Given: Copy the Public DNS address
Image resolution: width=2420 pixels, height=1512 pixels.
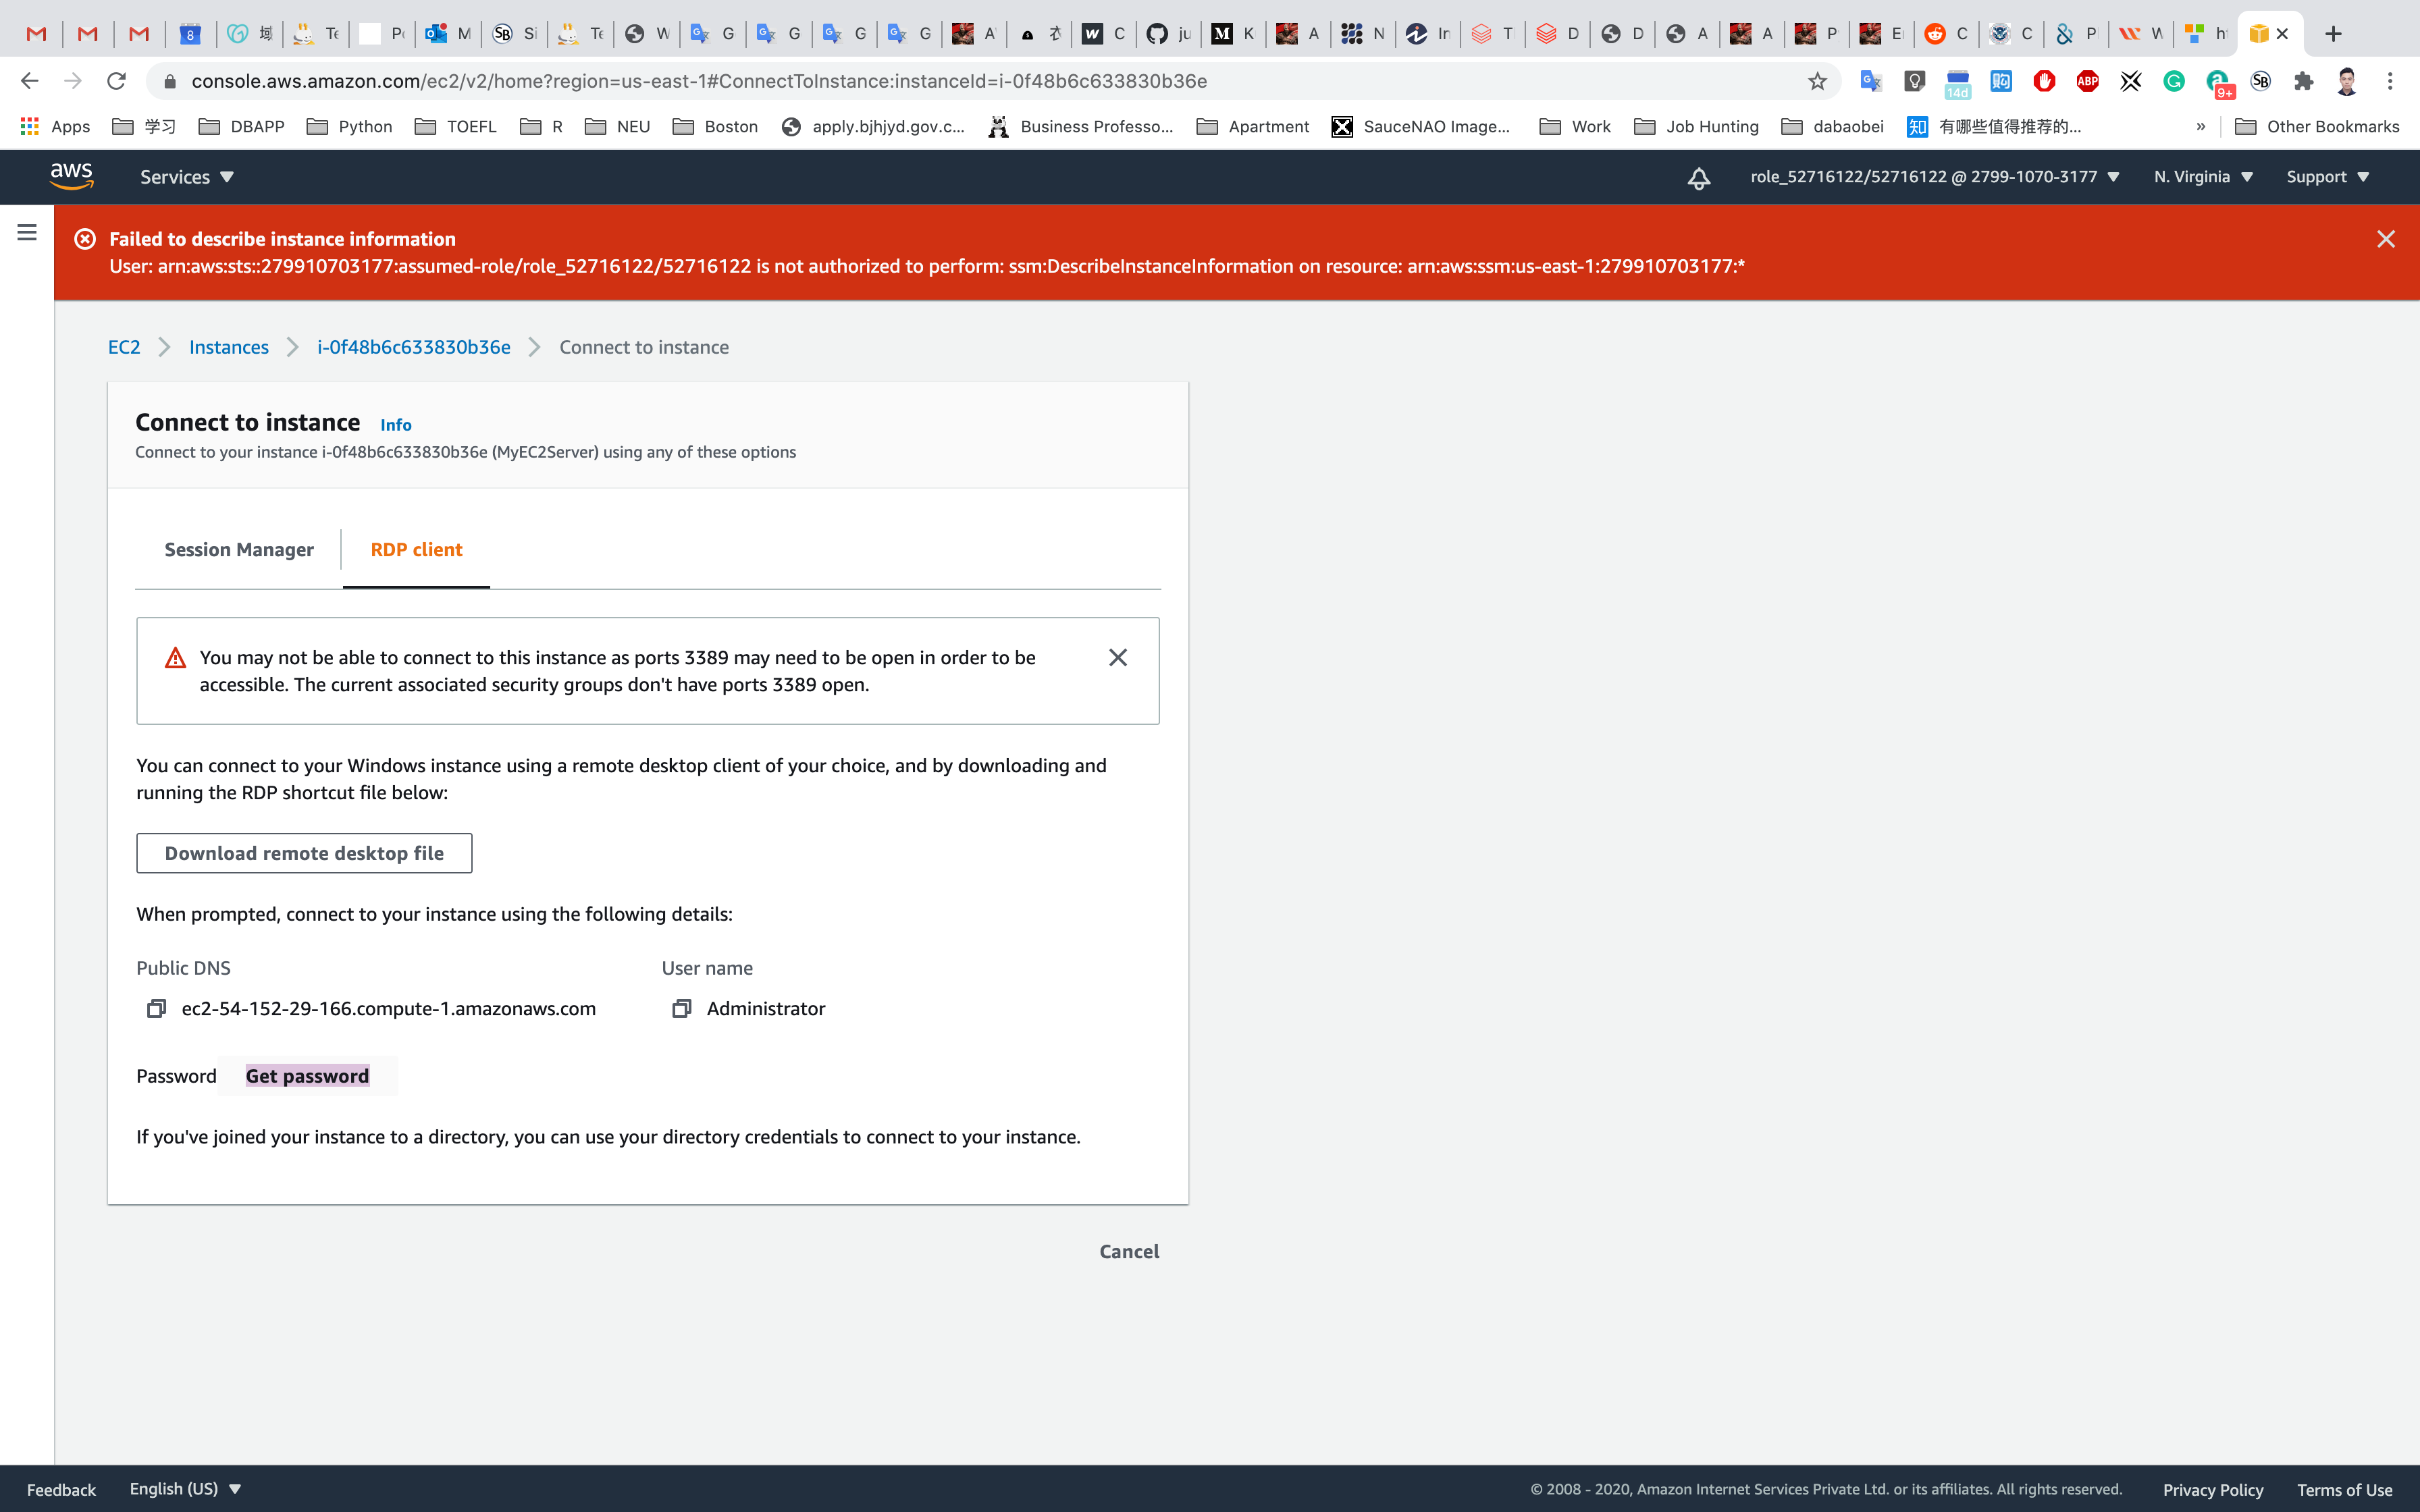Looking at the screenshot, I should pos(156,1008).
